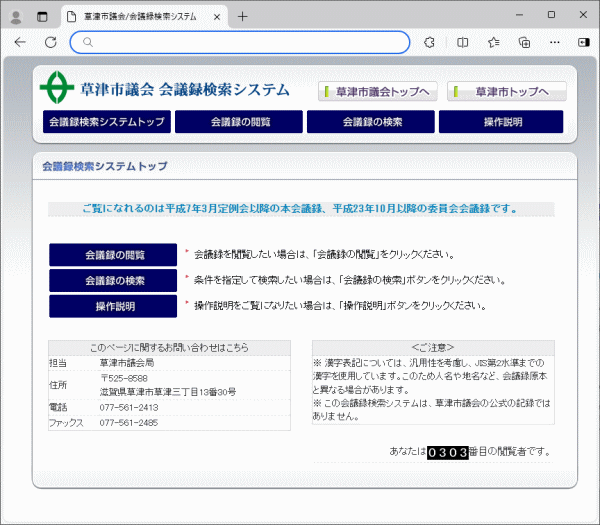Click the phone number 077-561-2413
The image size is (600, 525).
(x=129, y=408)
